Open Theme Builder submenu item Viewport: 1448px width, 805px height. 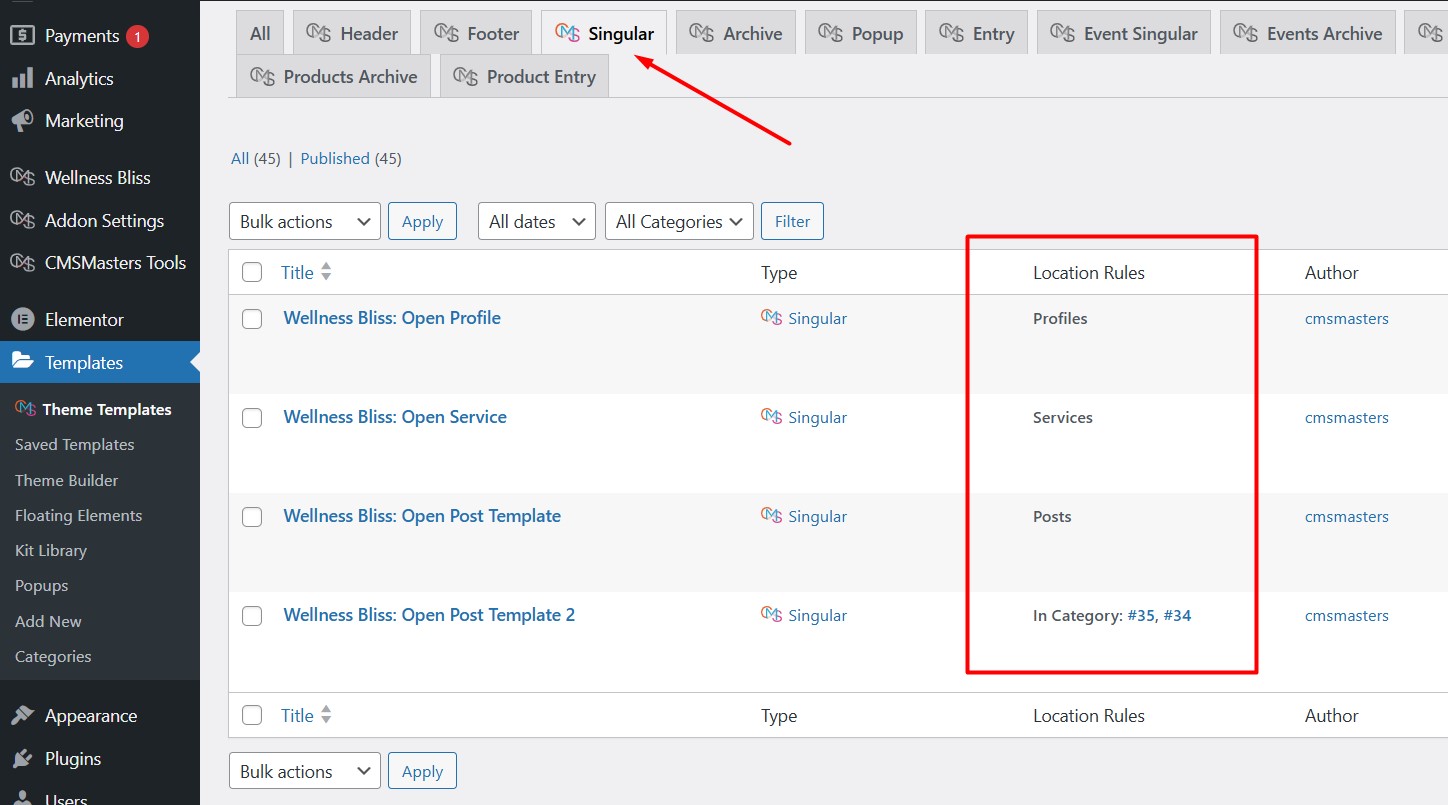click(67, 480)
